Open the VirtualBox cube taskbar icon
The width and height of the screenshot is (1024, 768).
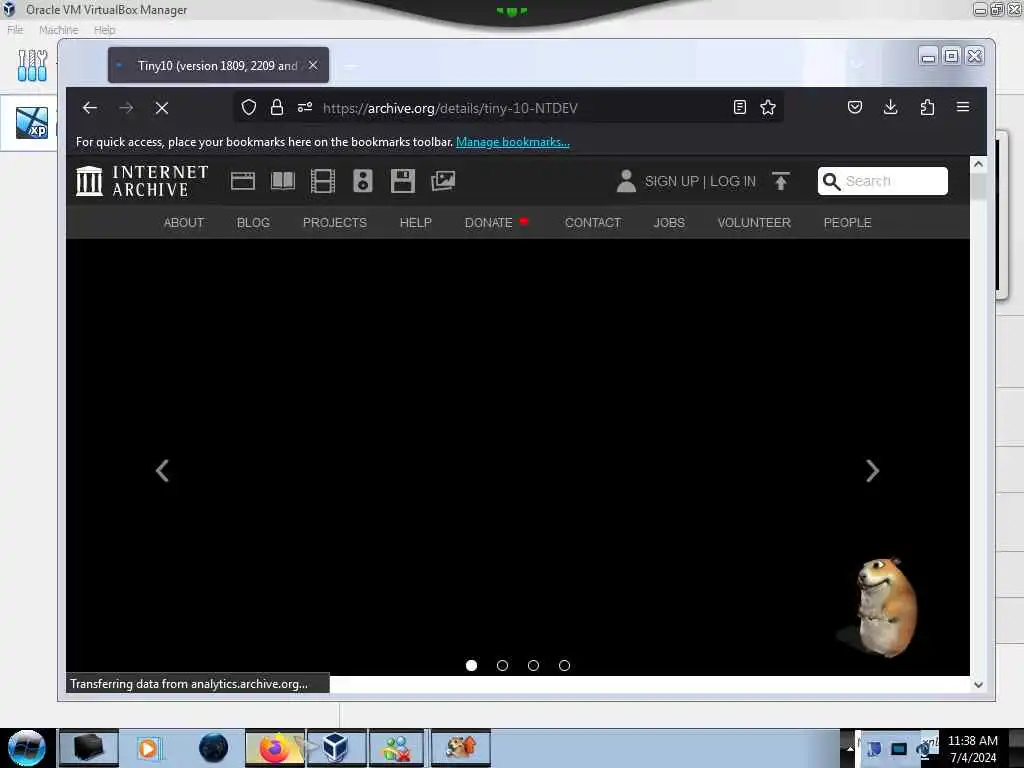(336, 748)
